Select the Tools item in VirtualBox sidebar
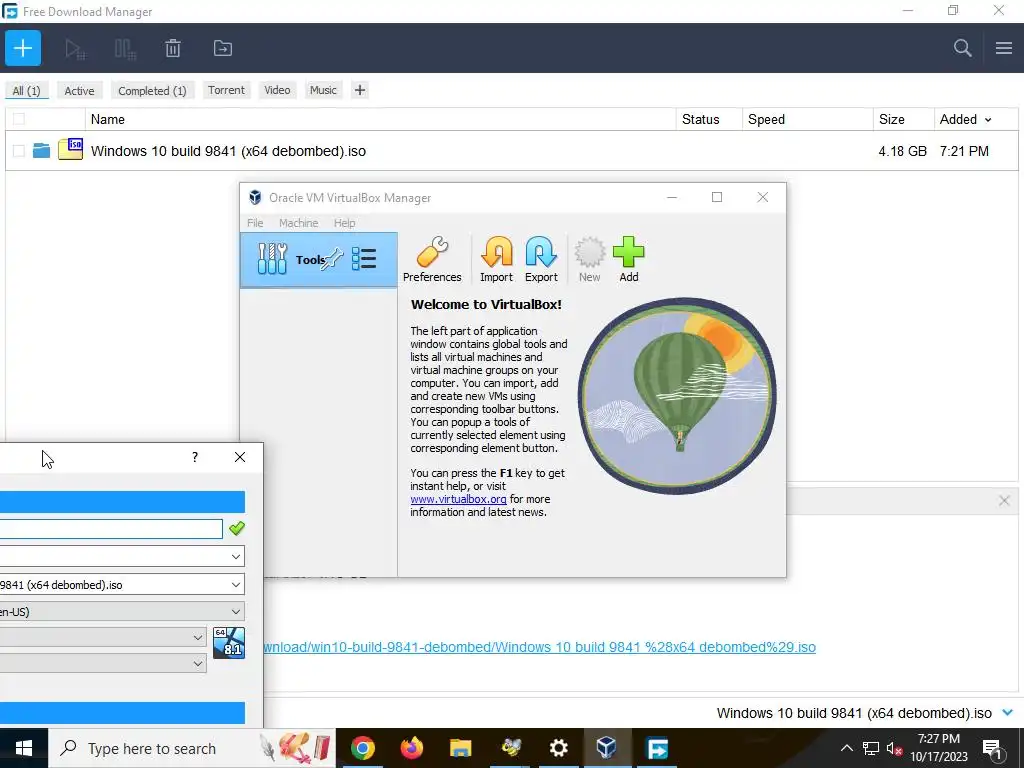This screenshot has height=768, width=1024. coord(319,259)
